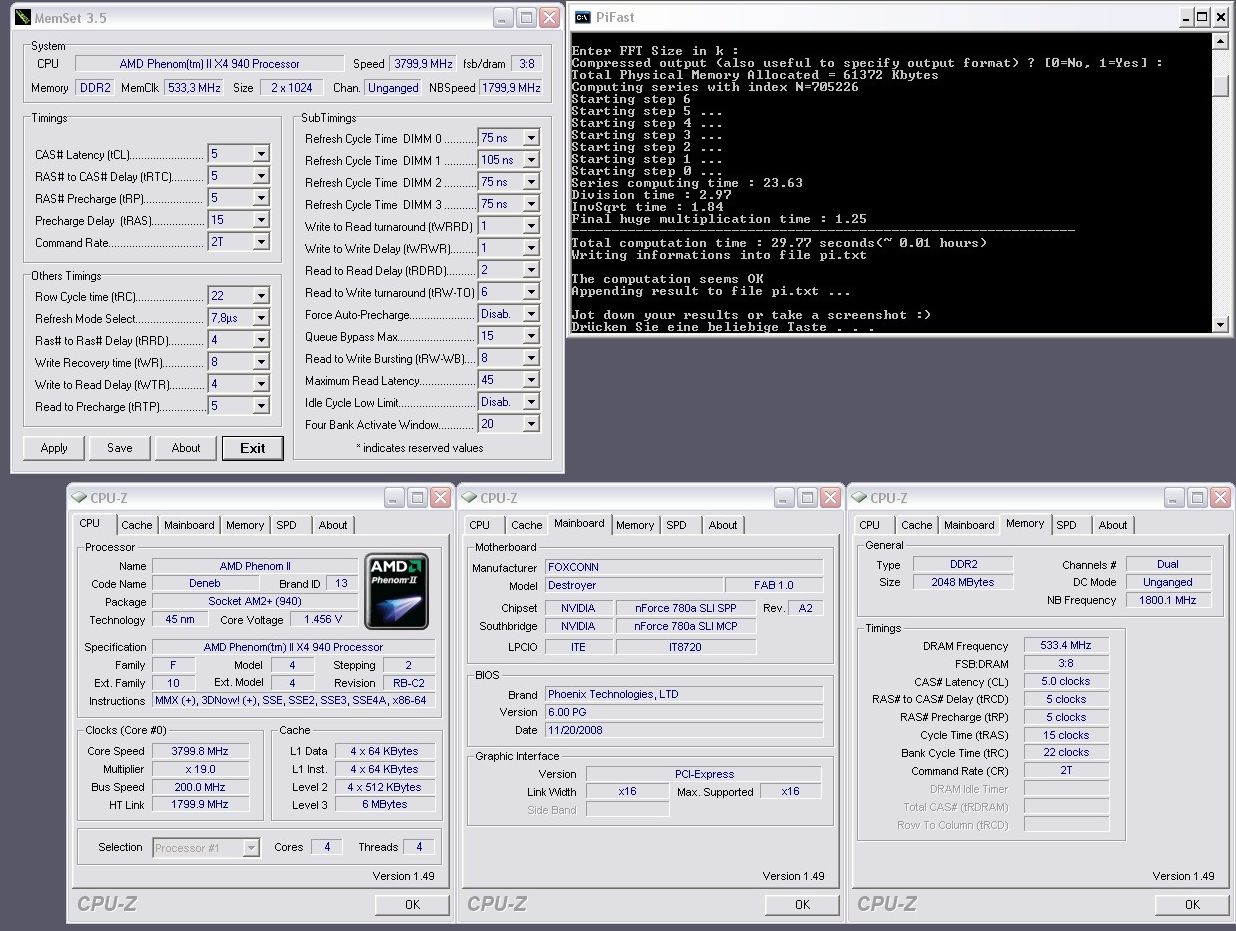Open the Read to Precharge (tRTP) dropdown

click(x=261, y=406)
